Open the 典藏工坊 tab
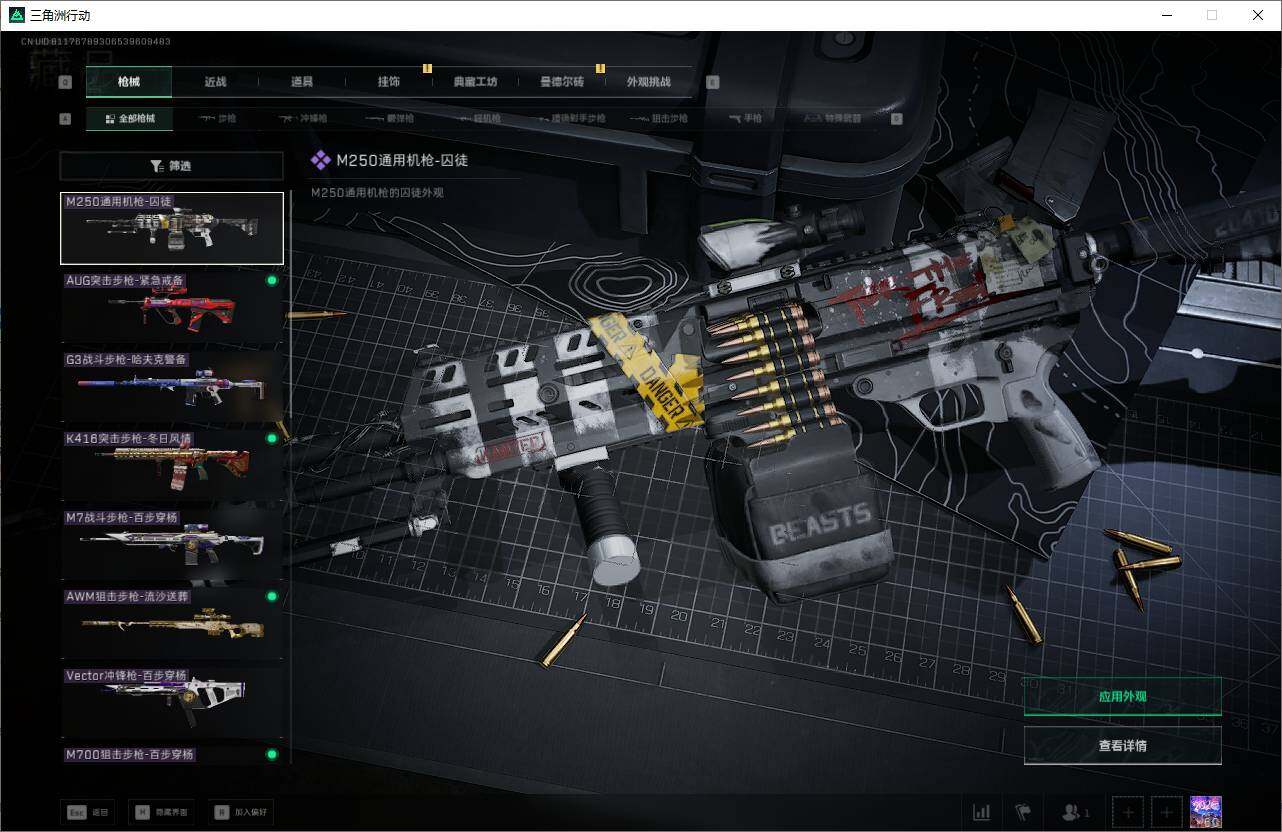 (x=475, y=82)
